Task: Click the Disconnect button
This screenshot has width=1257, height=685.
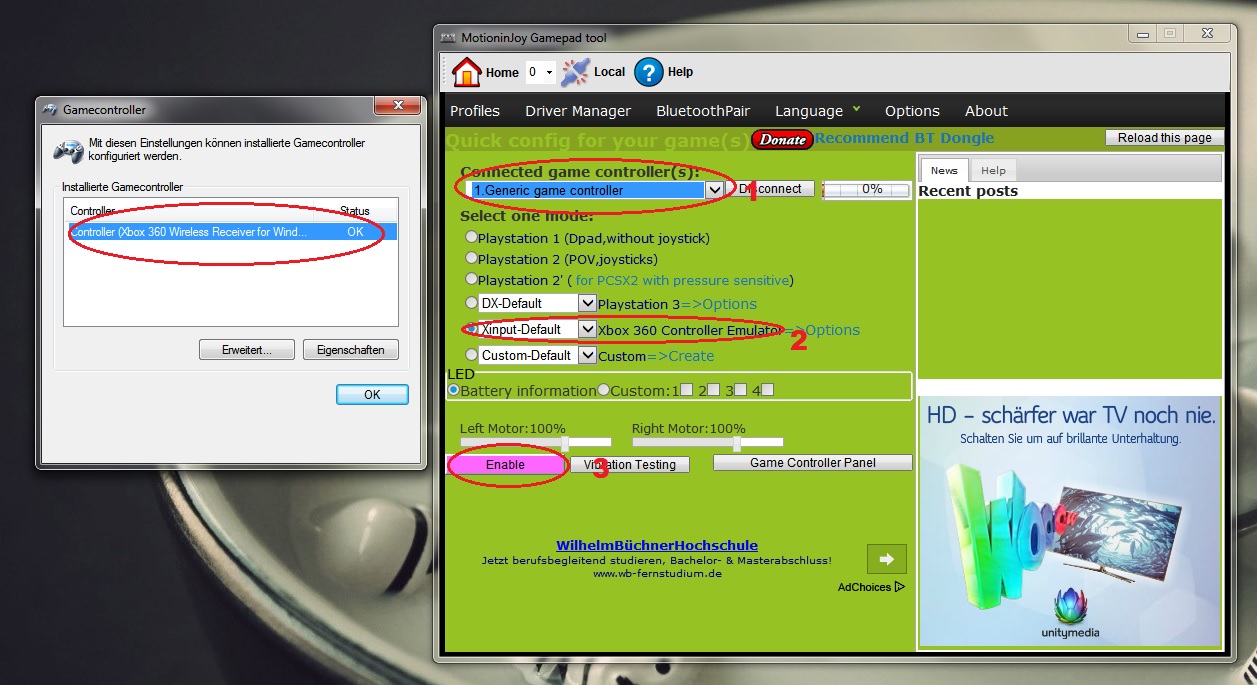Action: coord(771,189)
